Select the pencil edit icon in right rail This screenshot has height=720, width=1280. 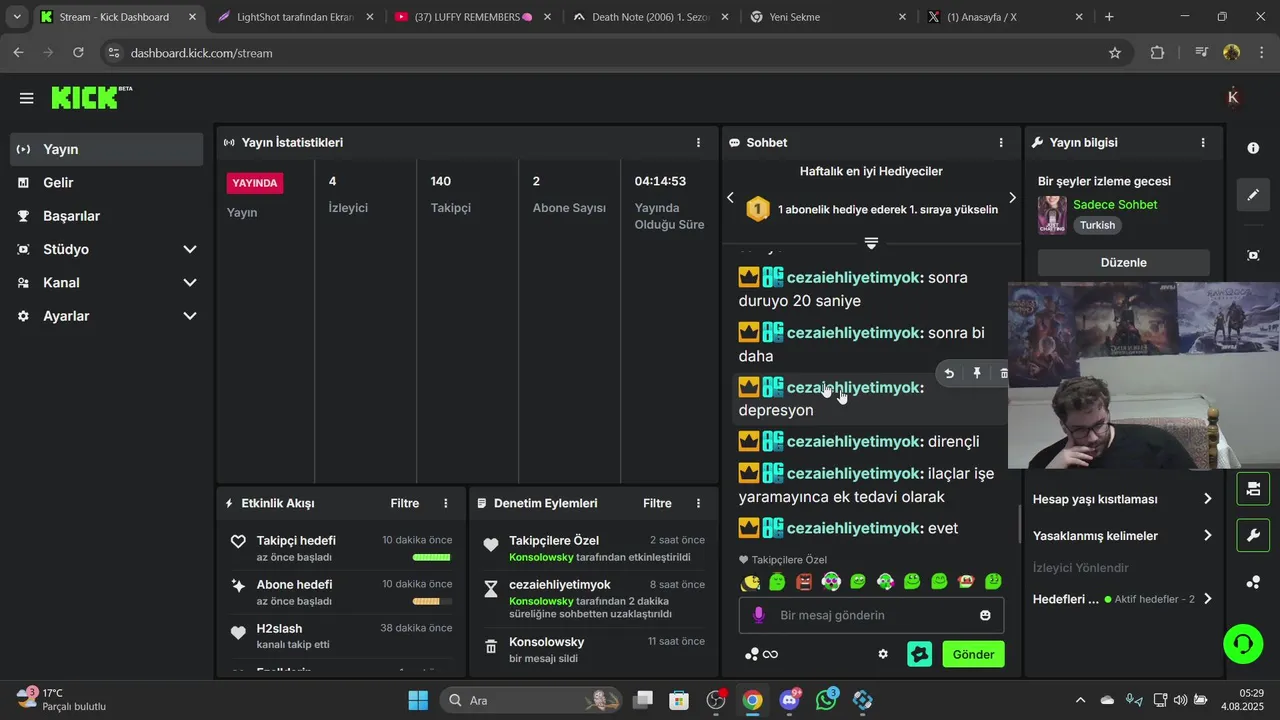coord(1253,195)
